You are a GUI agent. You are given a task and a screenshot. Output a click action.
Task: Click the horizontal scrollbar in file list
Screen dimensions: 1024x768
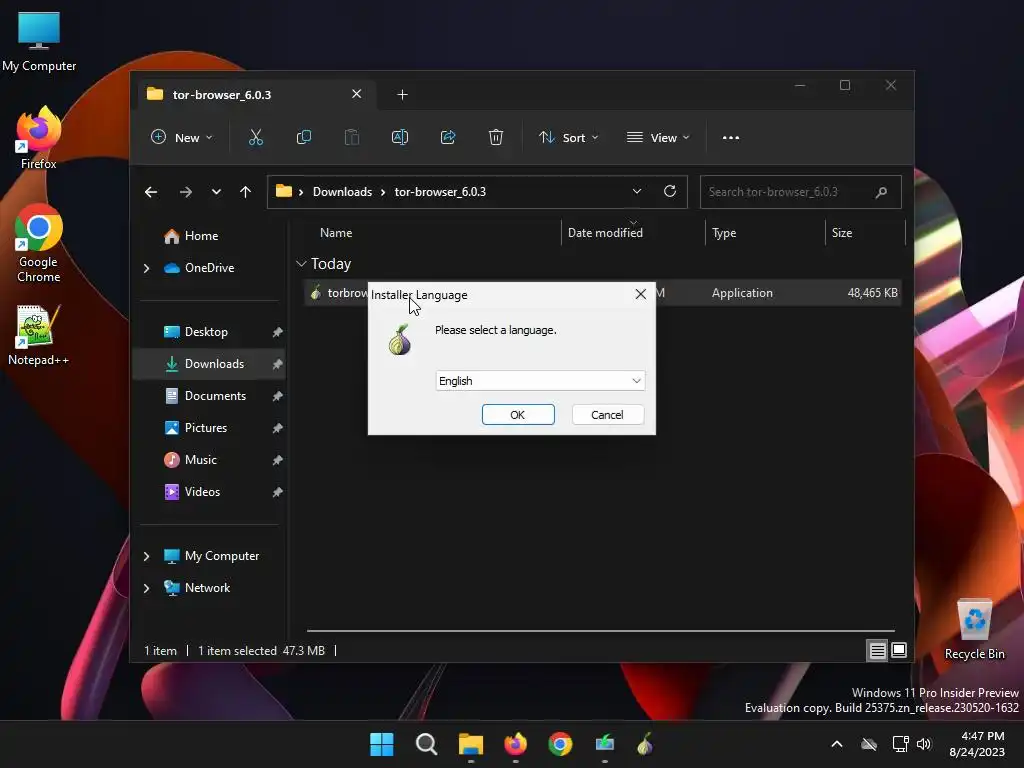tap(600, 631)
